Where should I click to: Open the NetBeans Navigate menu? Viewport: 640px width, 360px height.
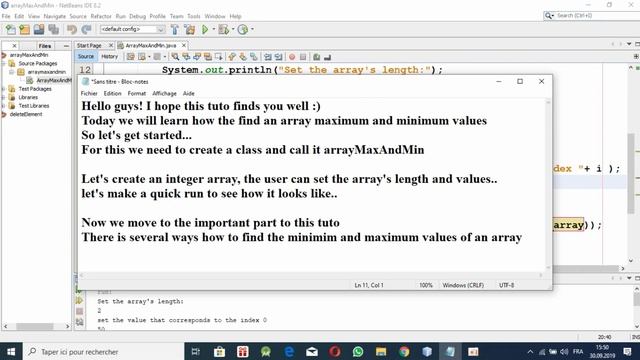(x=55, y=16)
